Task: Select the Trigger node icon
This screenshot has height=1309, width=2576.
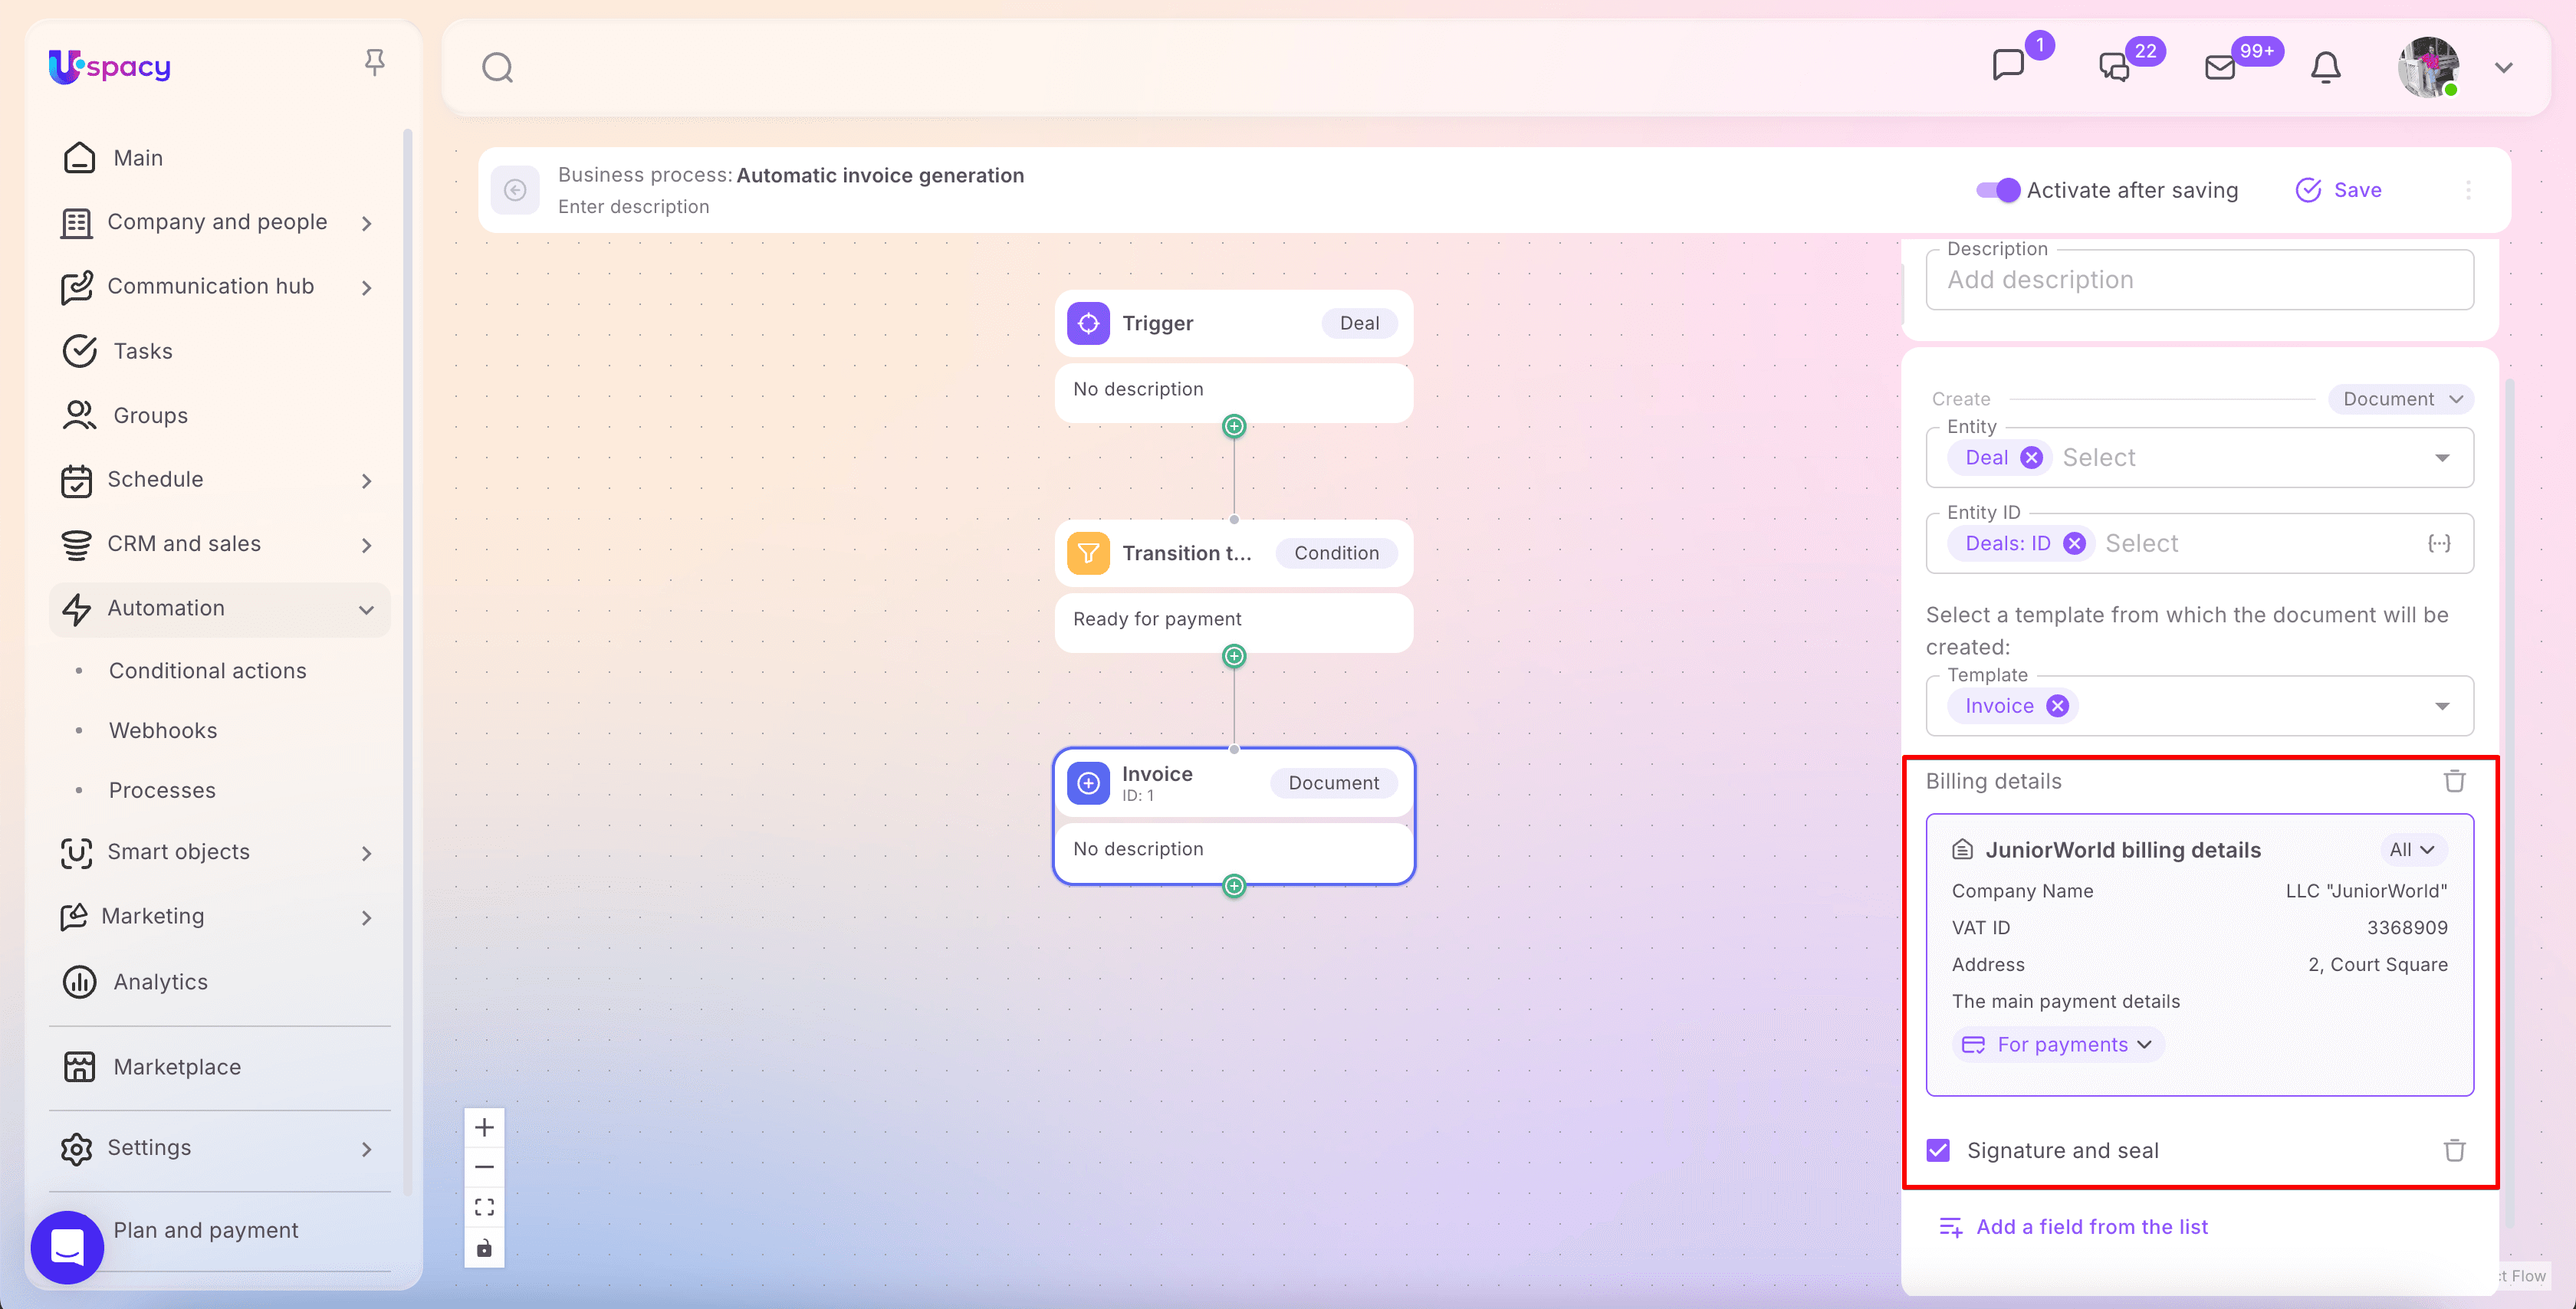Action: tap(1088, 323)
